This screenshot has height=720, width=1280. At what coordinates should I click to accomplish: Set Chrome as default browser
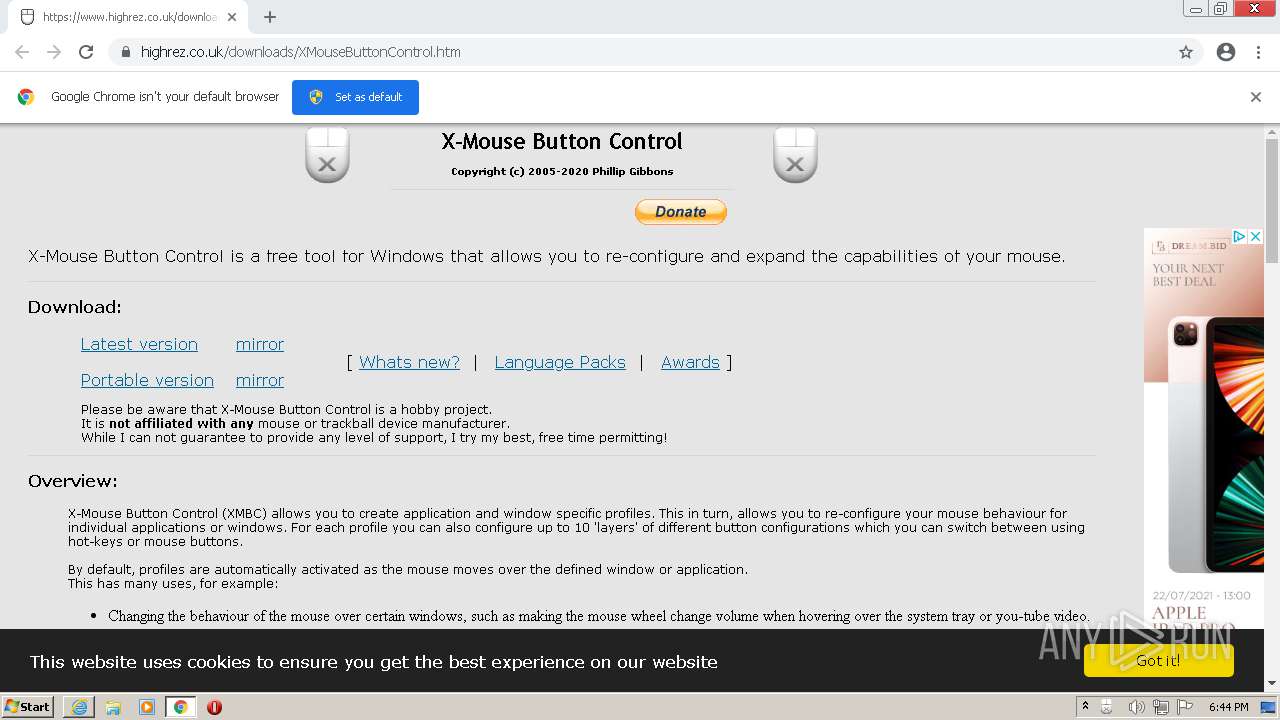(355, 97)
